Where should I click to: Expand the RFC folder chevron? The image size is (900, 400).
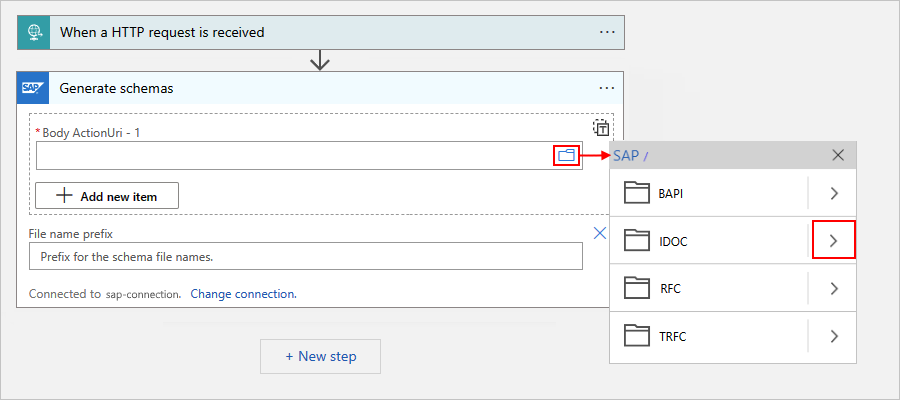tap(834, 289)
